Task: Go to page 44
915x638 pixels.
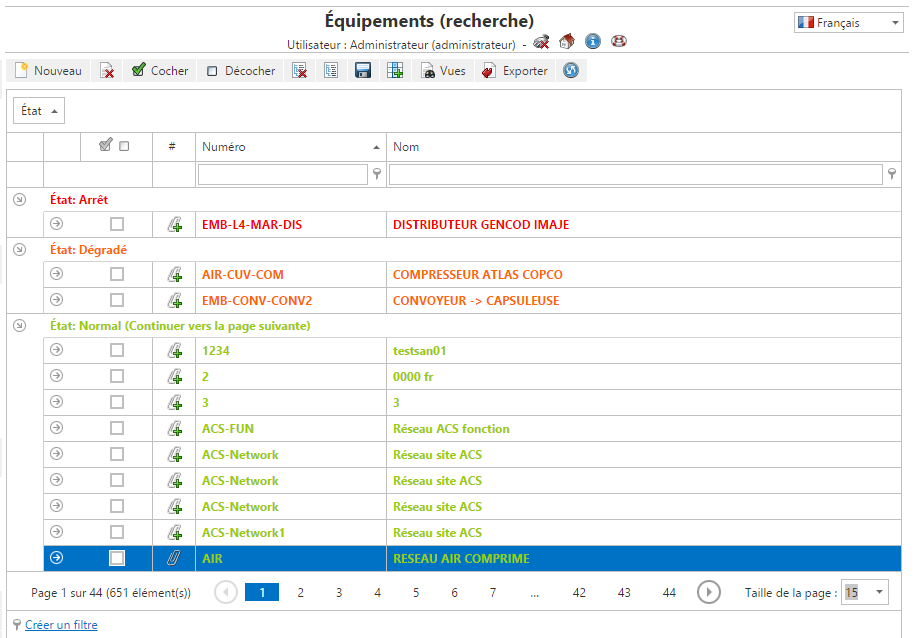Action: [669, 592]
